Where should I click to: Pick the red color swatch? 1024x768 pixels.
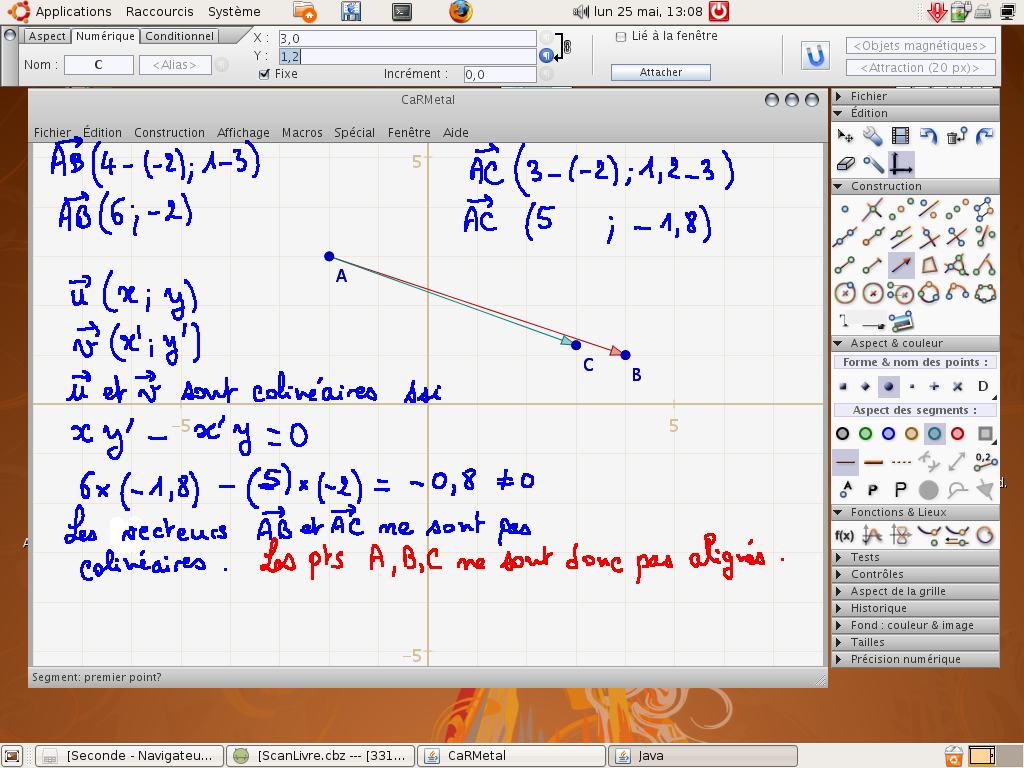pyautogui.click(x=958, y=433)
